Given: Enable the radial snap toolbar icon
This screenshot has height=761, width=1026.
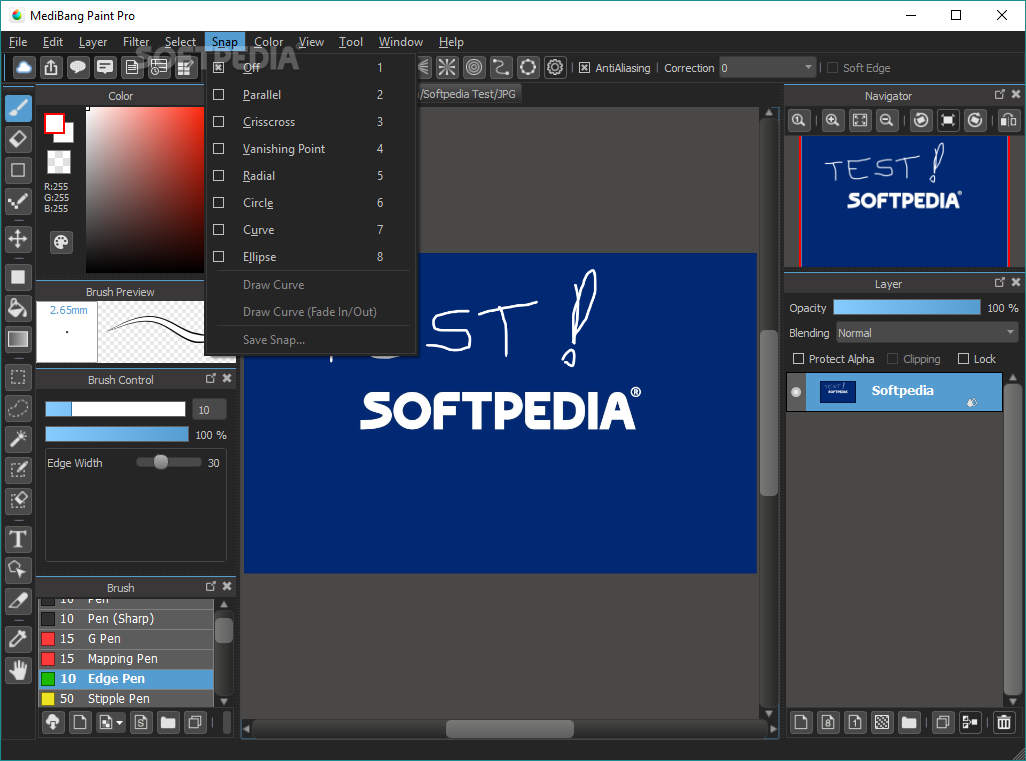Looking at the screenshot, I should [x=448, y=67].
